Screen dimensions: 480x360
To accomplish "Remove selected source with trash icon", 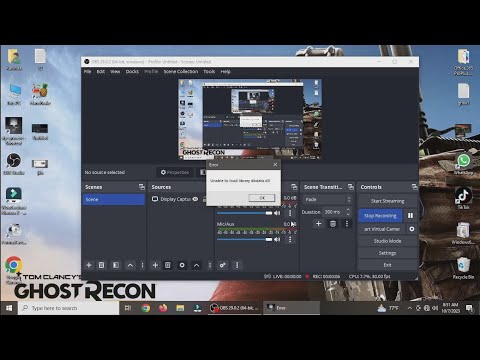I will (x=168, y=265).
